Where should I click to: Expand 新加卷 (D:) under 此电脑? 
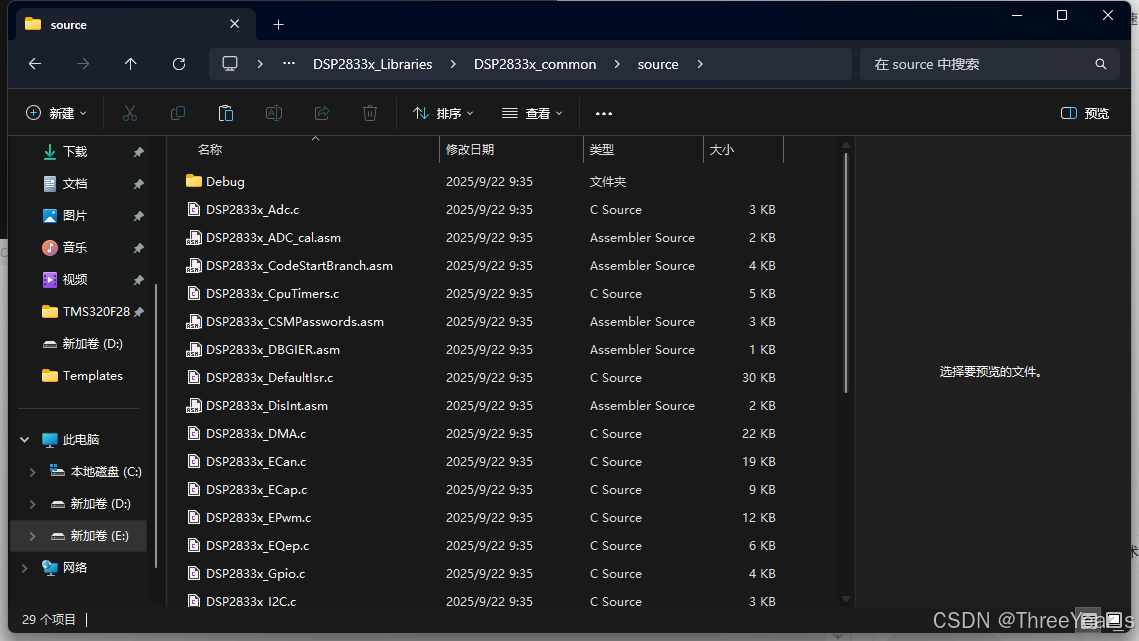(33, 504)
